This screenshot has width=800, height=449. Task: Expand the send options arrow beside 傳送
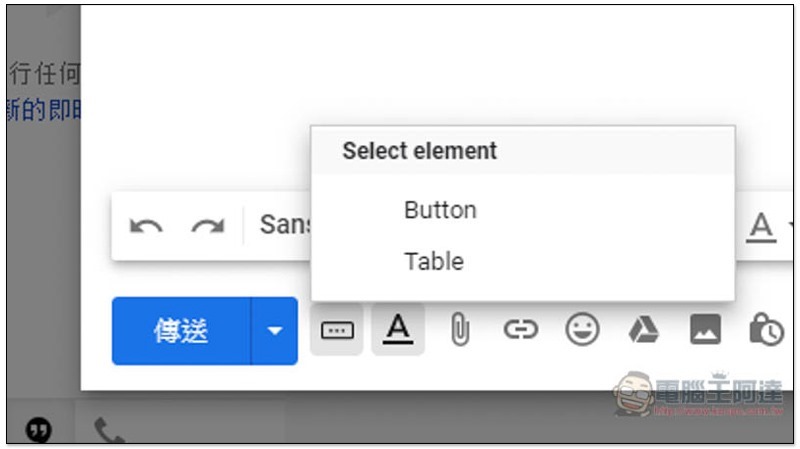point(274,330)
